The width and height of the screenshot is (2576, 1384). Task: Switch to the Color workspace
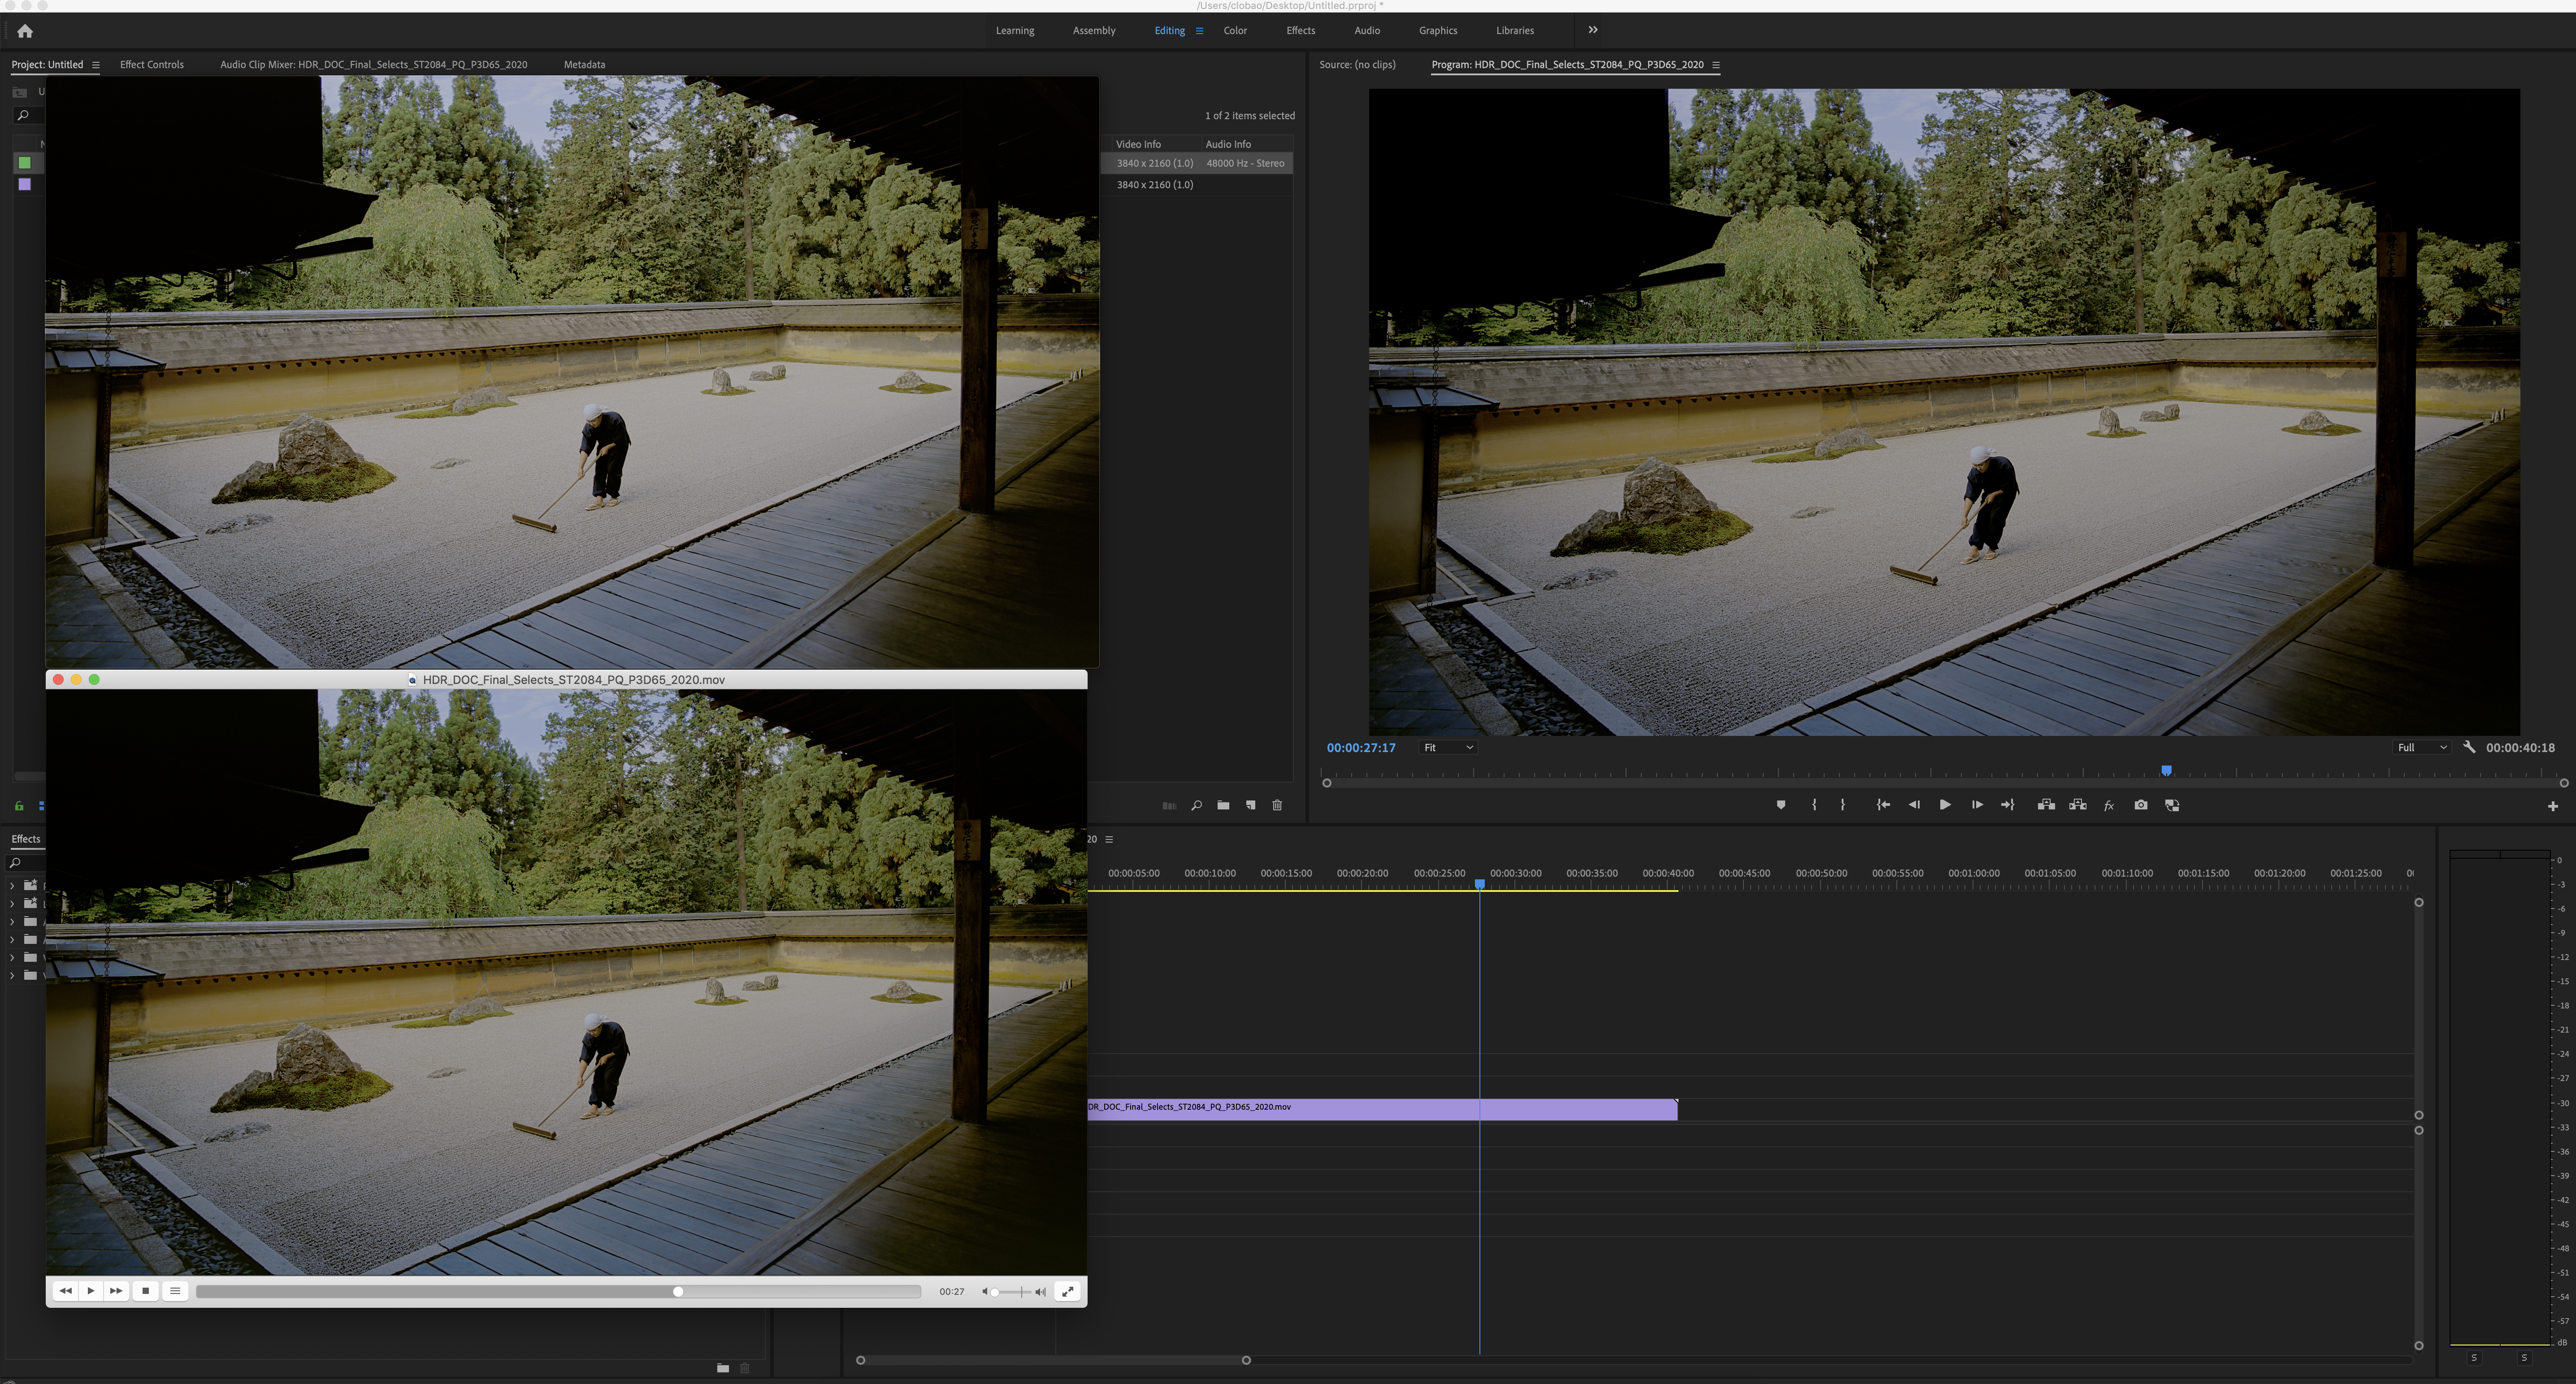(1235, 31)
